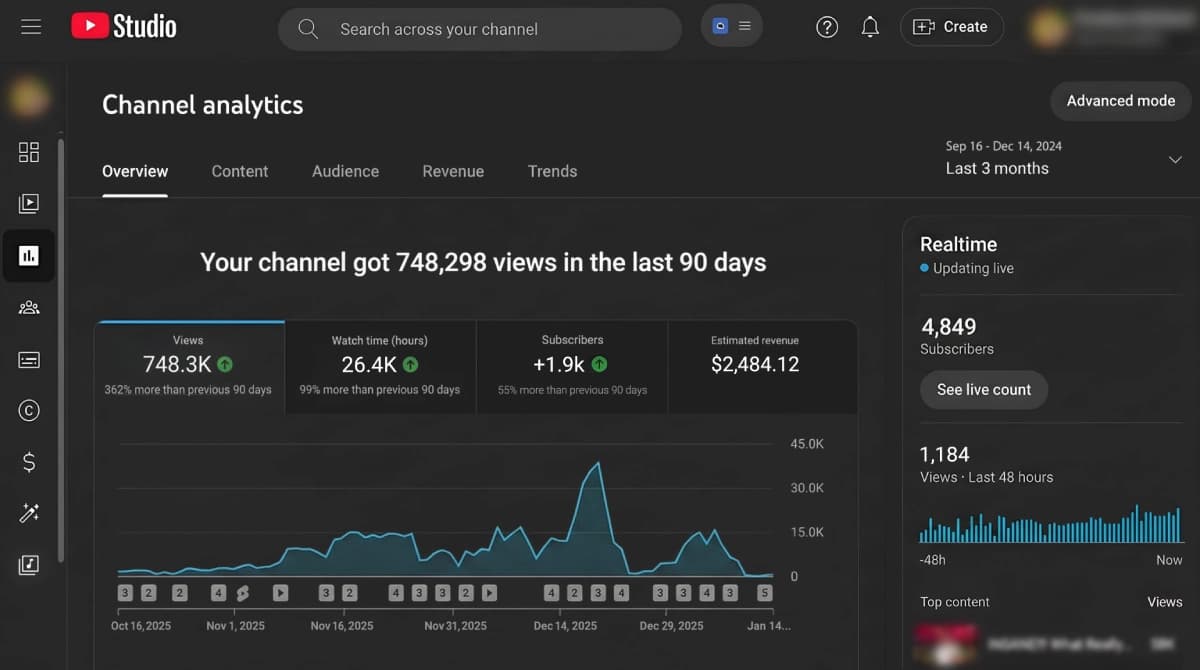Open Audio library icon in sidebar
The image size is (1200, 670).
(x=29, y=565)
